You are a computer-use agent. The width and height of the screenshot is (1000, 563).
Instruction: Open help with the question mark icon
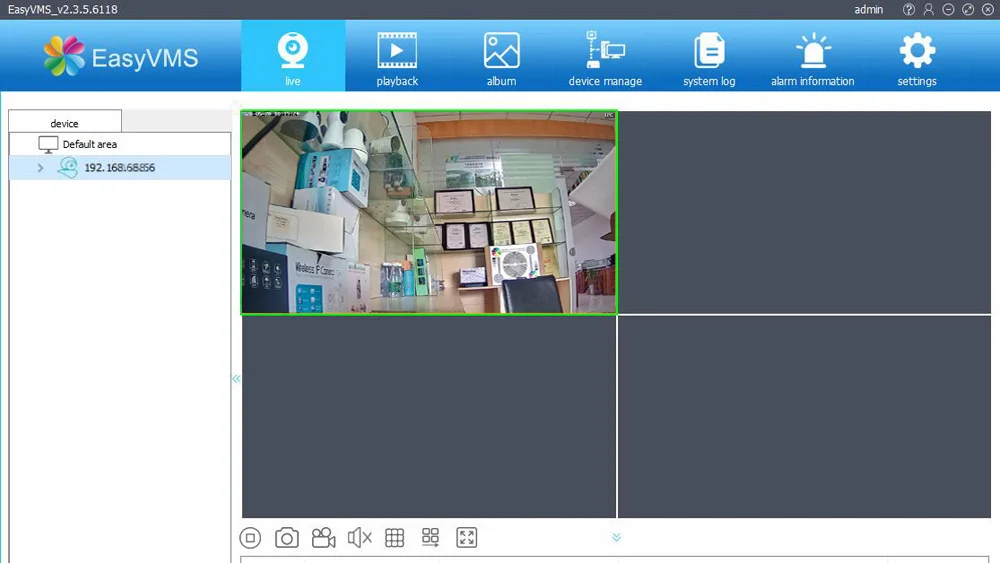coord(909,10)
